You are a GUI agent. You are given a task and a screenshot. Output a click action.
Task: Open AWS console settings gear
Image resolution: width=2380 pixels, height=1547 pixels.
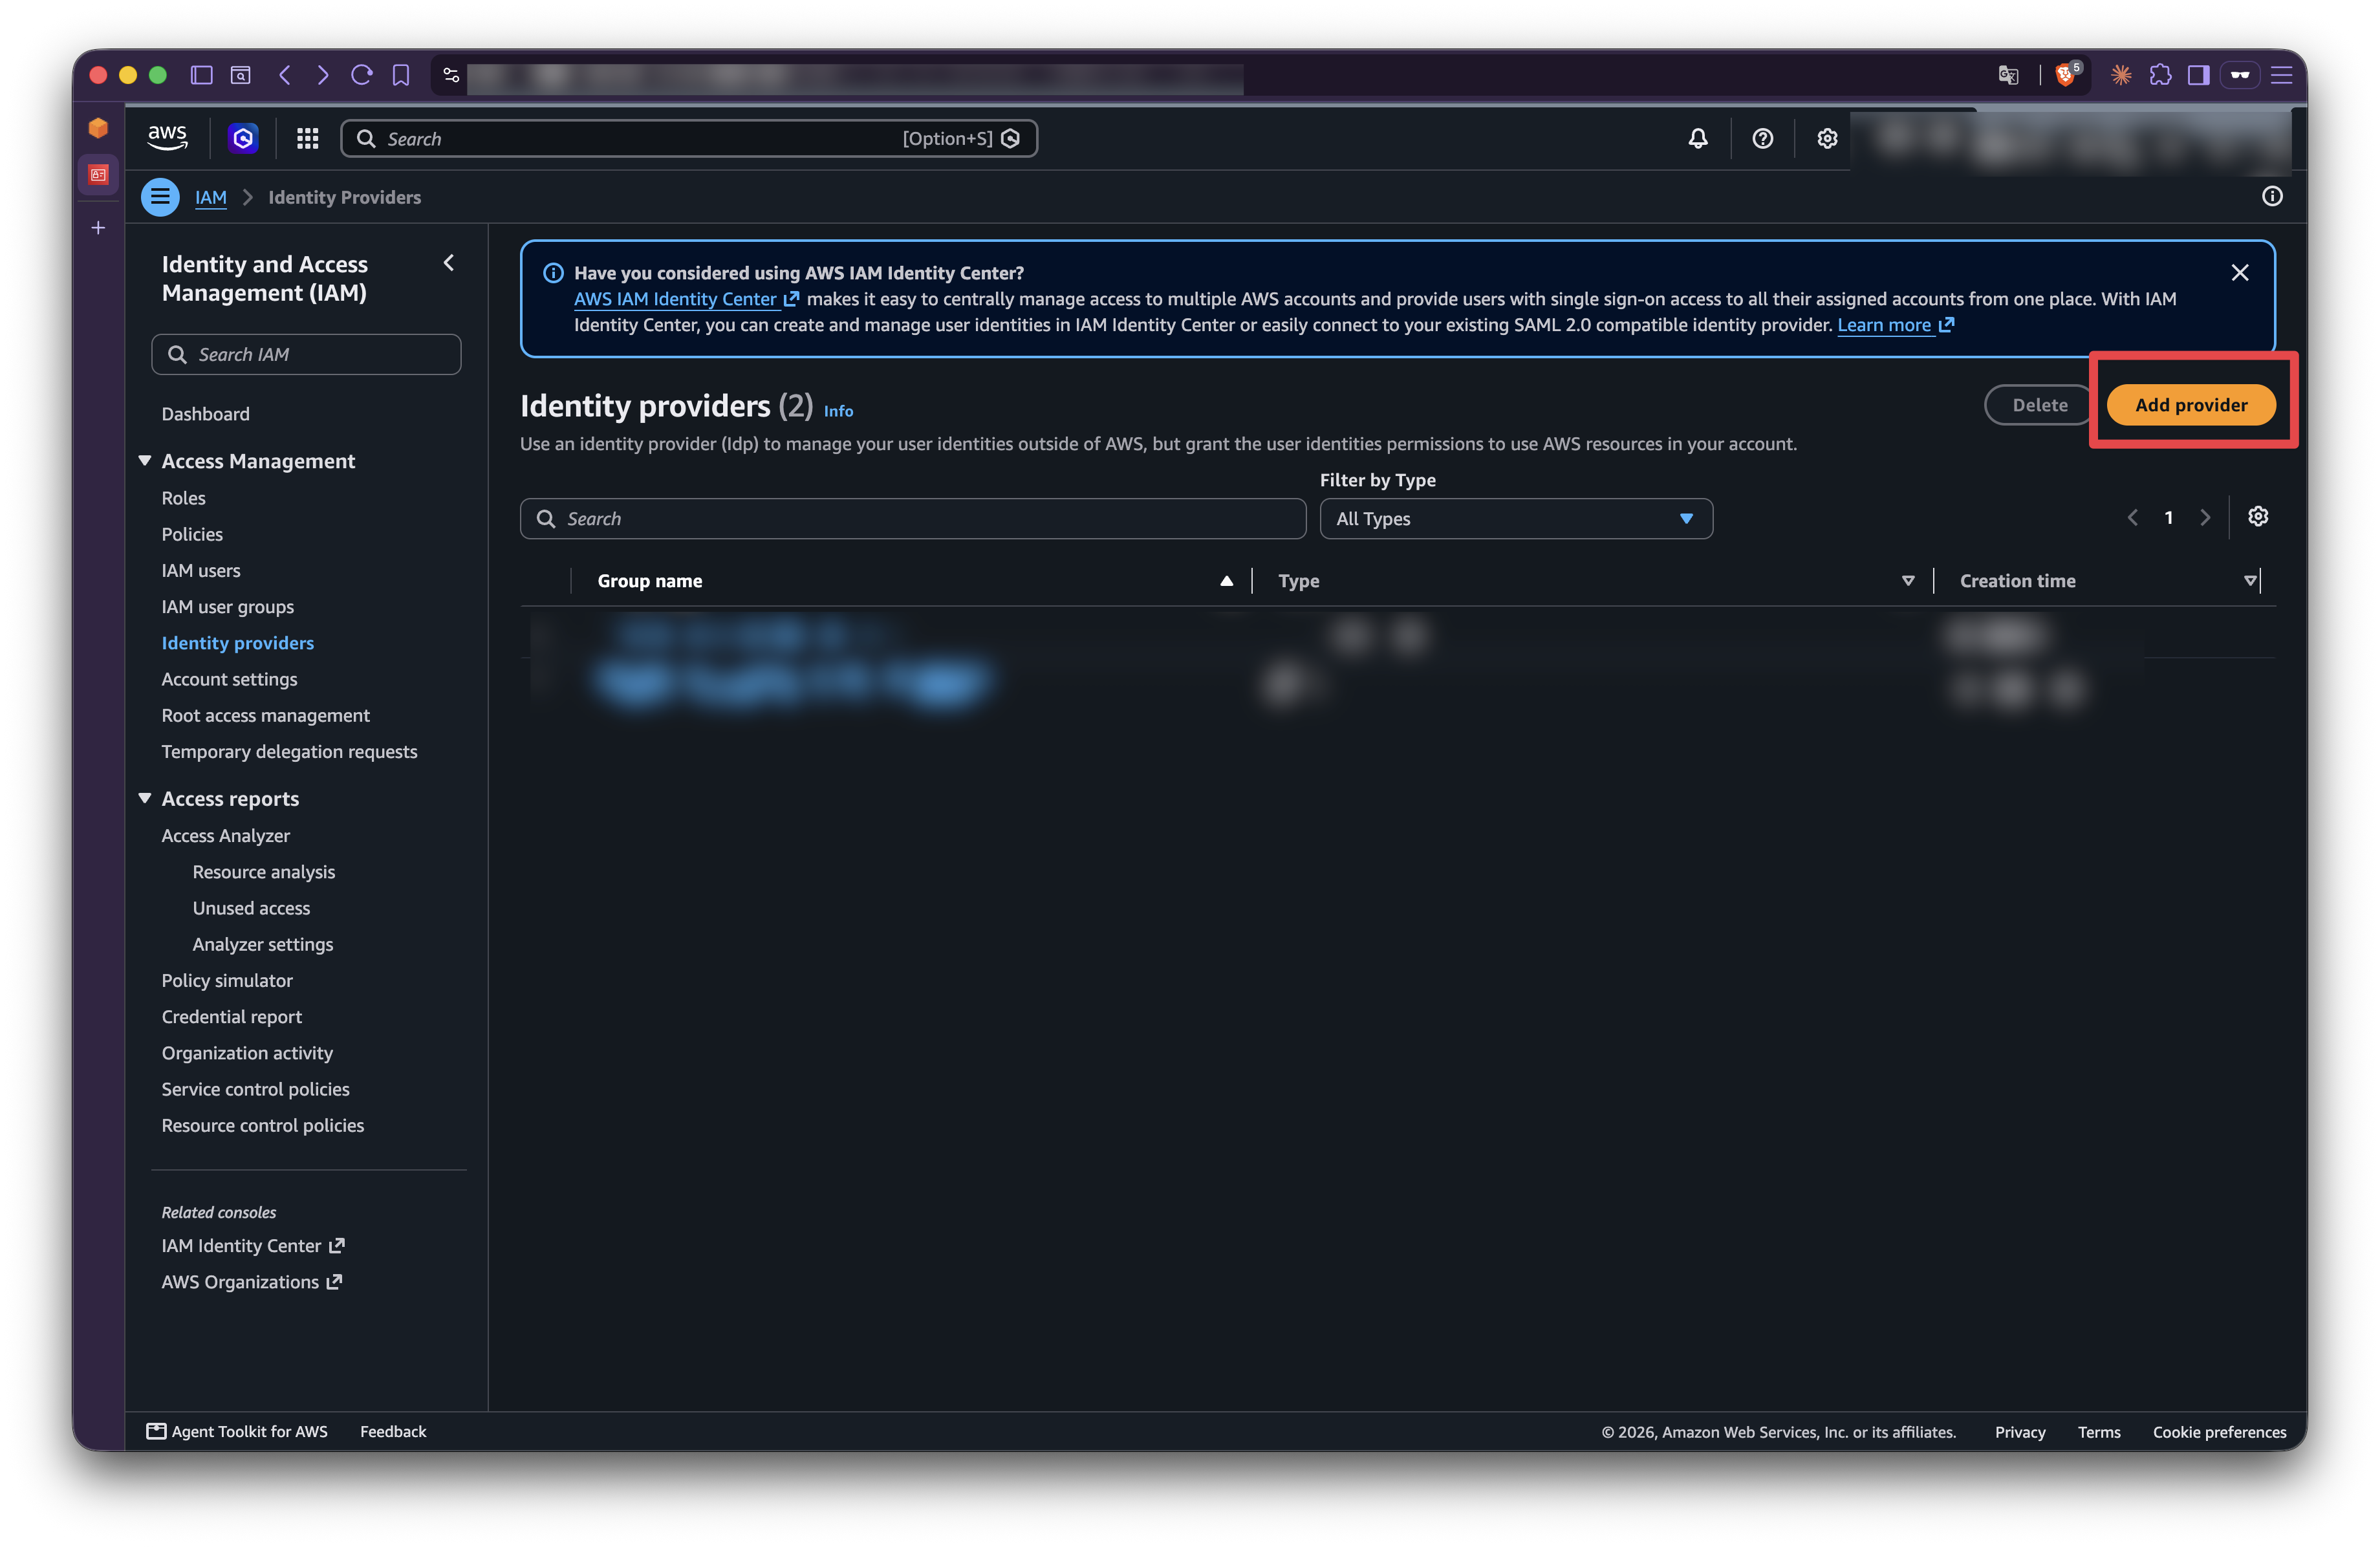click(x=1826, y=139)
